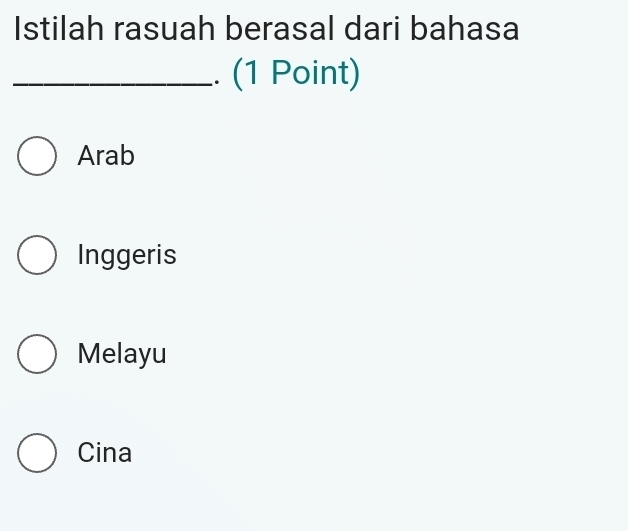Pick the Cina radio button
This screenshot has width=628, height=531.
[x=37, y=453]
